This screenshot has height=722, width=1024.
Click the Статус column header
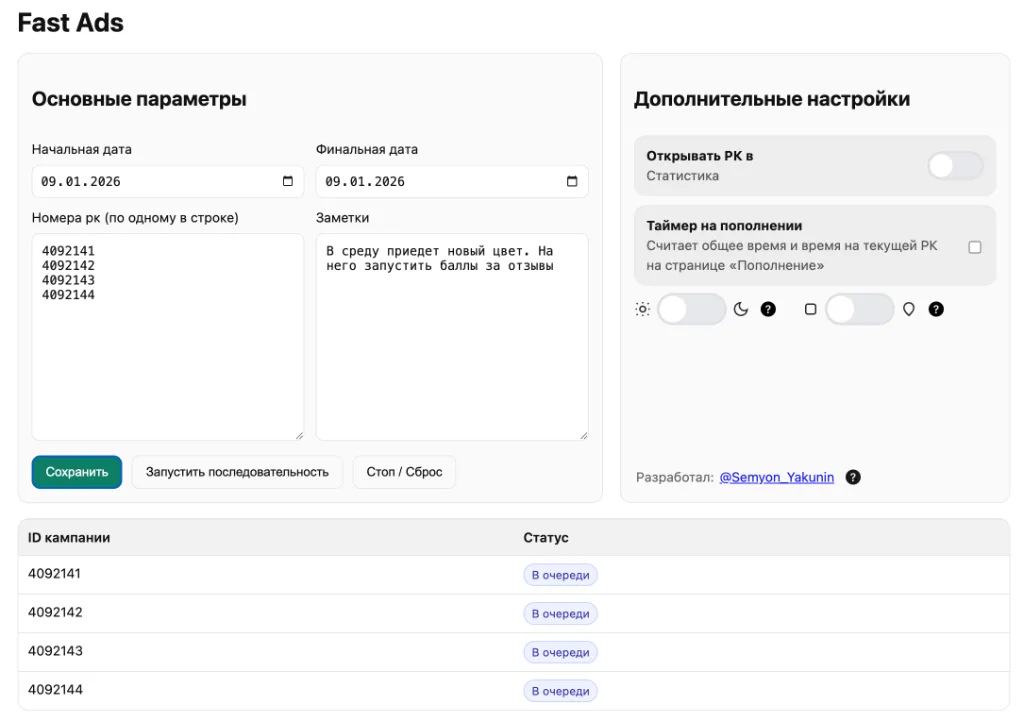point(546,538)
